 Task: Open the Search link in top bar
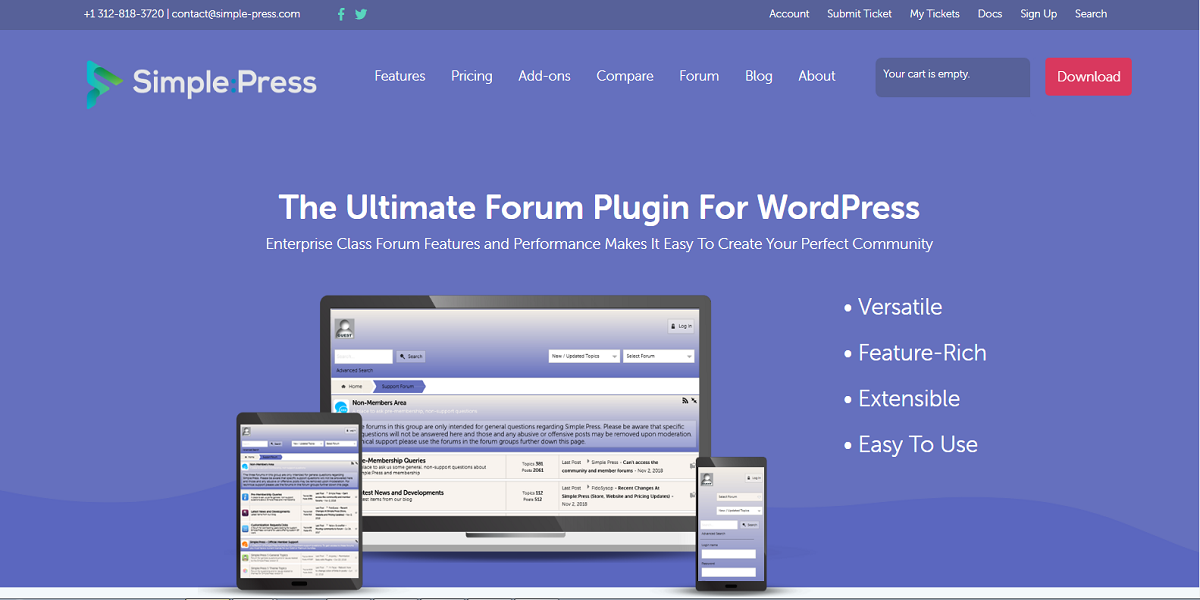[1091, 14]
